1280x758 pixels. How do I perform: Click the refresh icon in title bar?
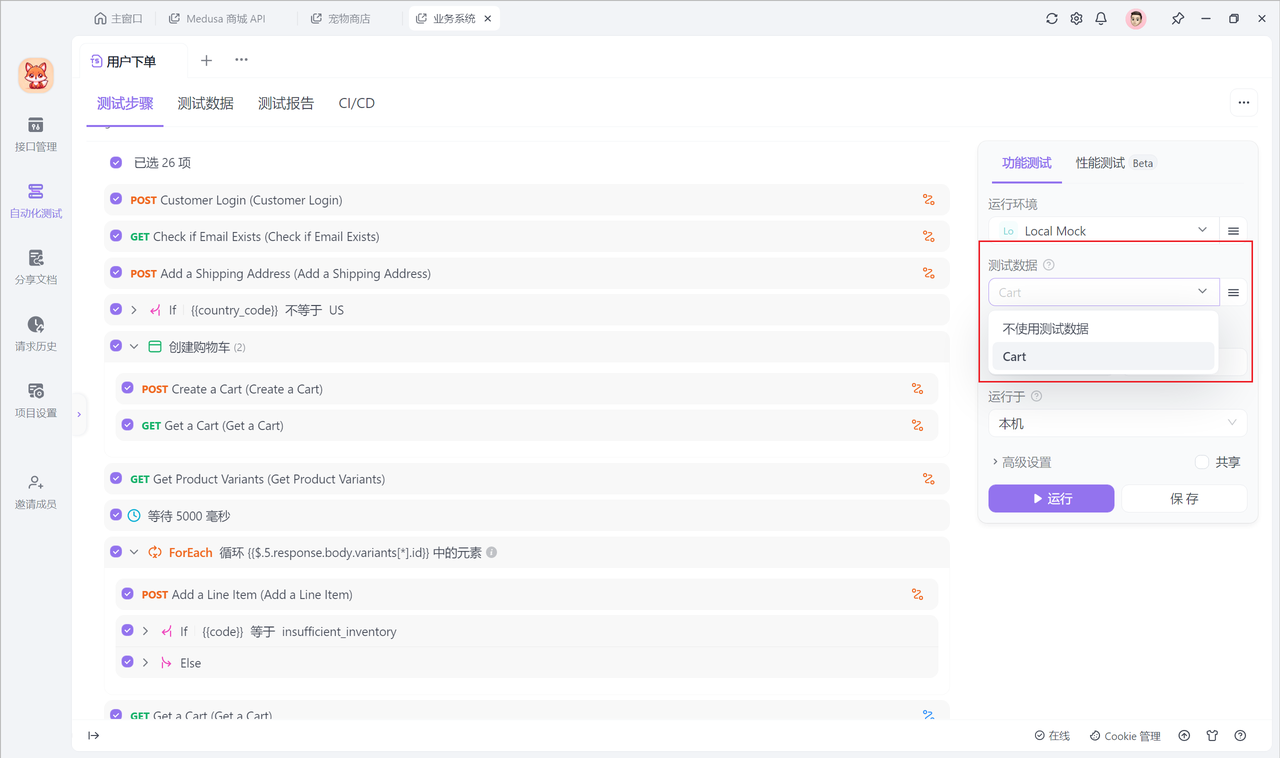[x=1052, y=18]
